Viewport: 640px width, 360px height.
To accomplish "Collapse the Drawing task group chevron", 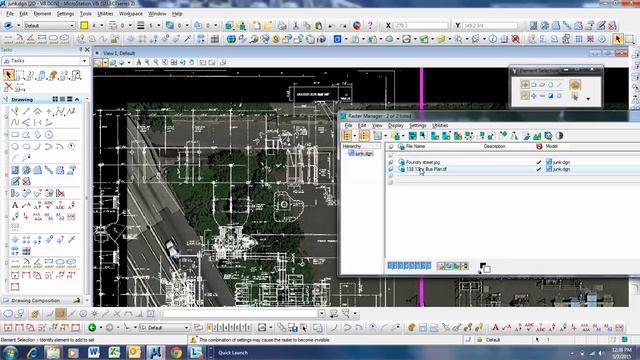I will click(x=77, y=100).
